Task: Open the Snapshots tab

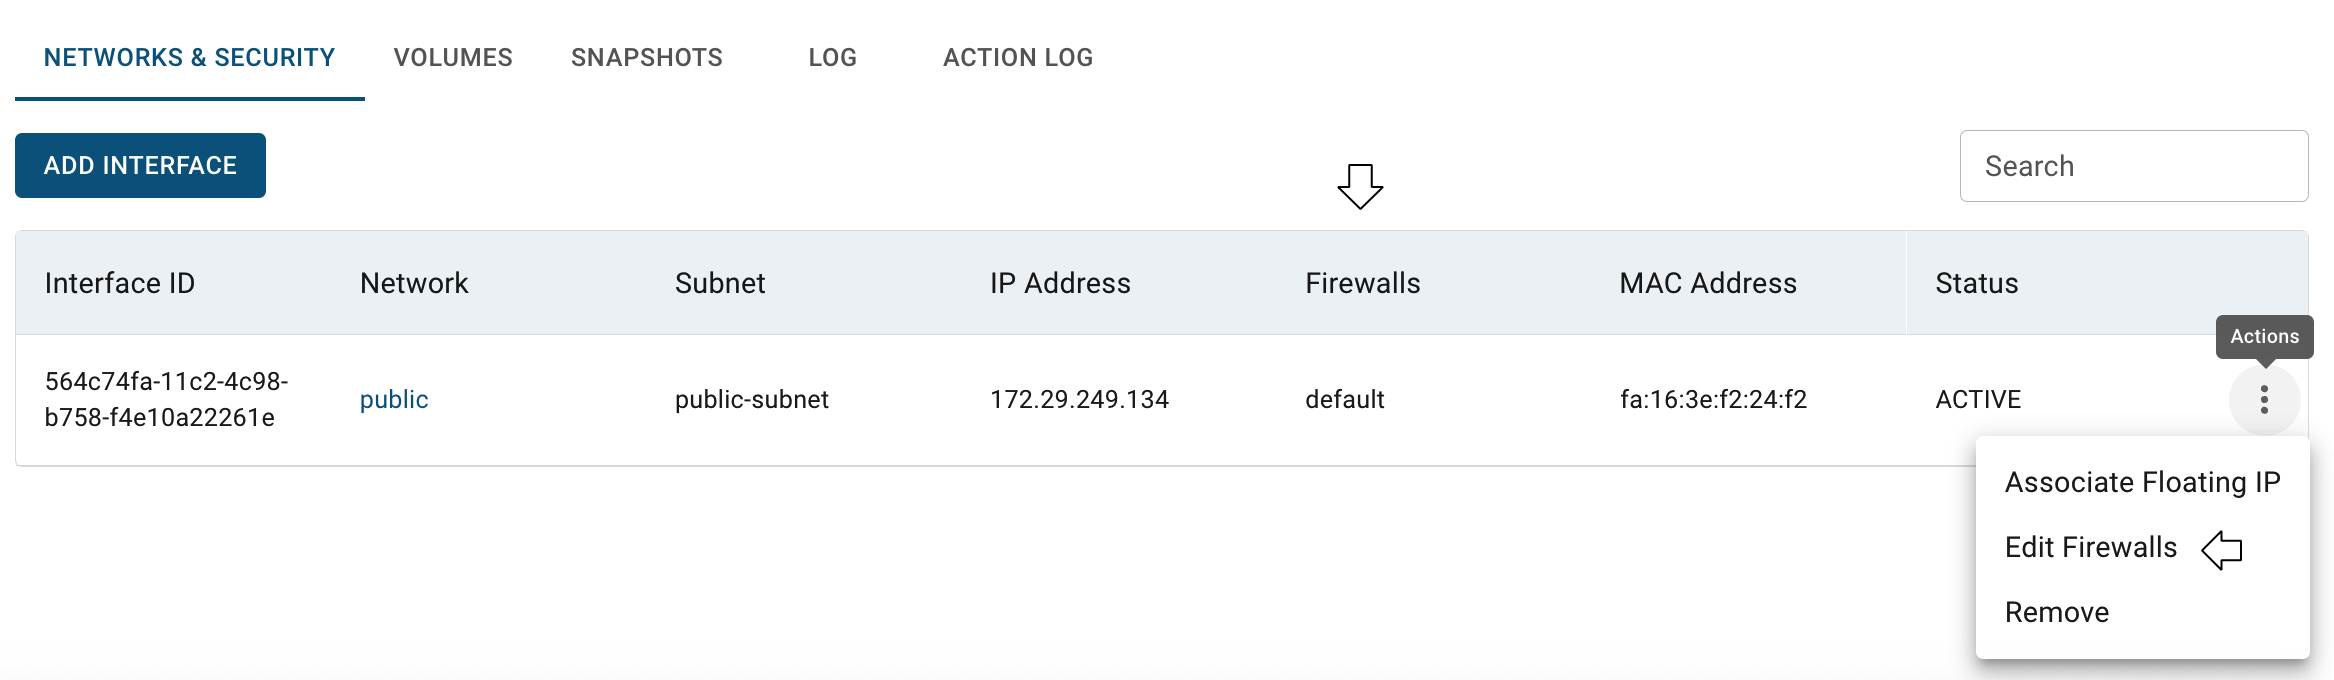Action: tap(647, 57)
